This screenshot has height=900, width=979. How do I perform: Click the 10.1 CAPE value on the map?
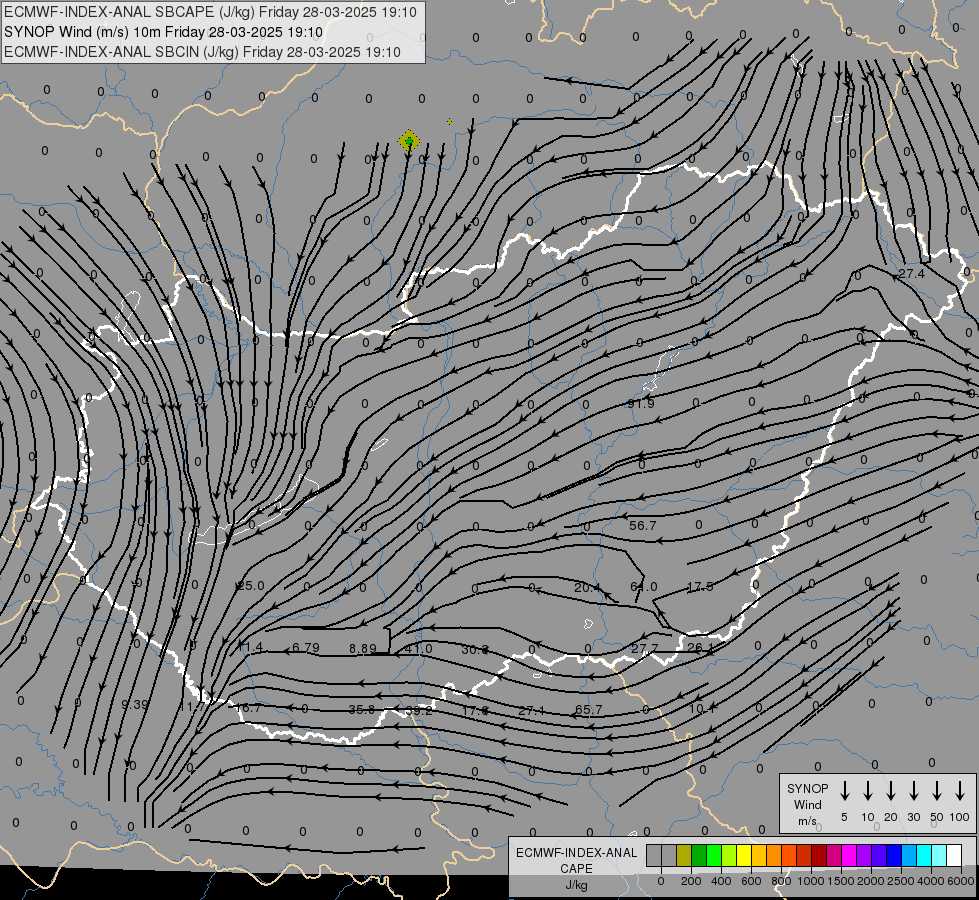pos(702,708)
